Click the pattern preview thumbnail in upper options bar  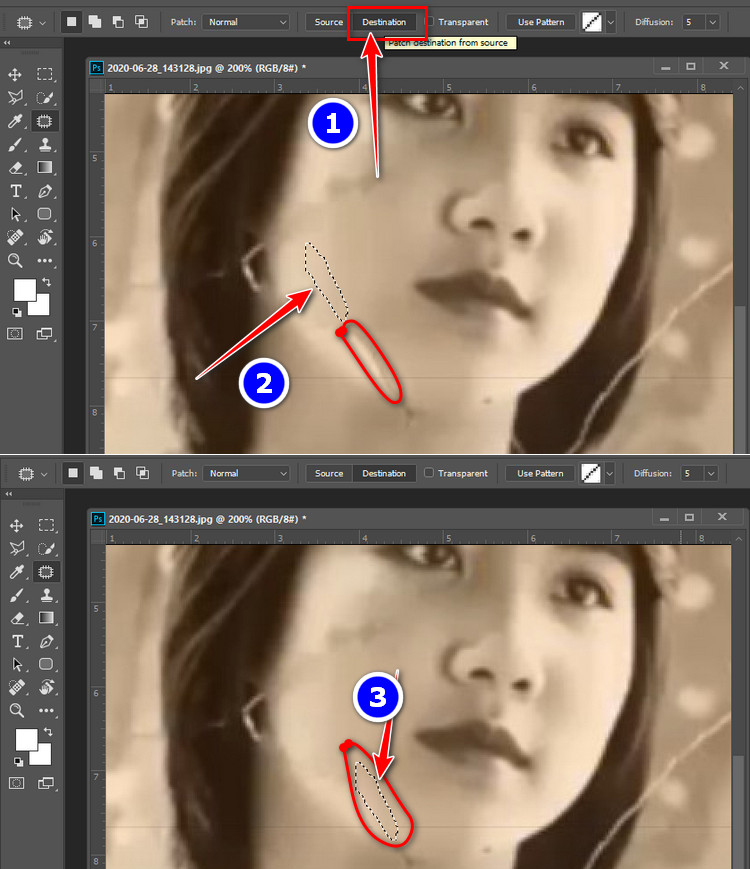(592, 22)
